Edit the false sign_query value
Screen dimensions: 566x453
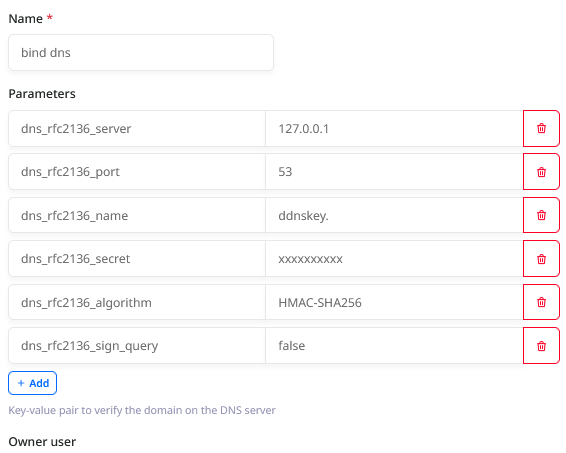[394, 346]
